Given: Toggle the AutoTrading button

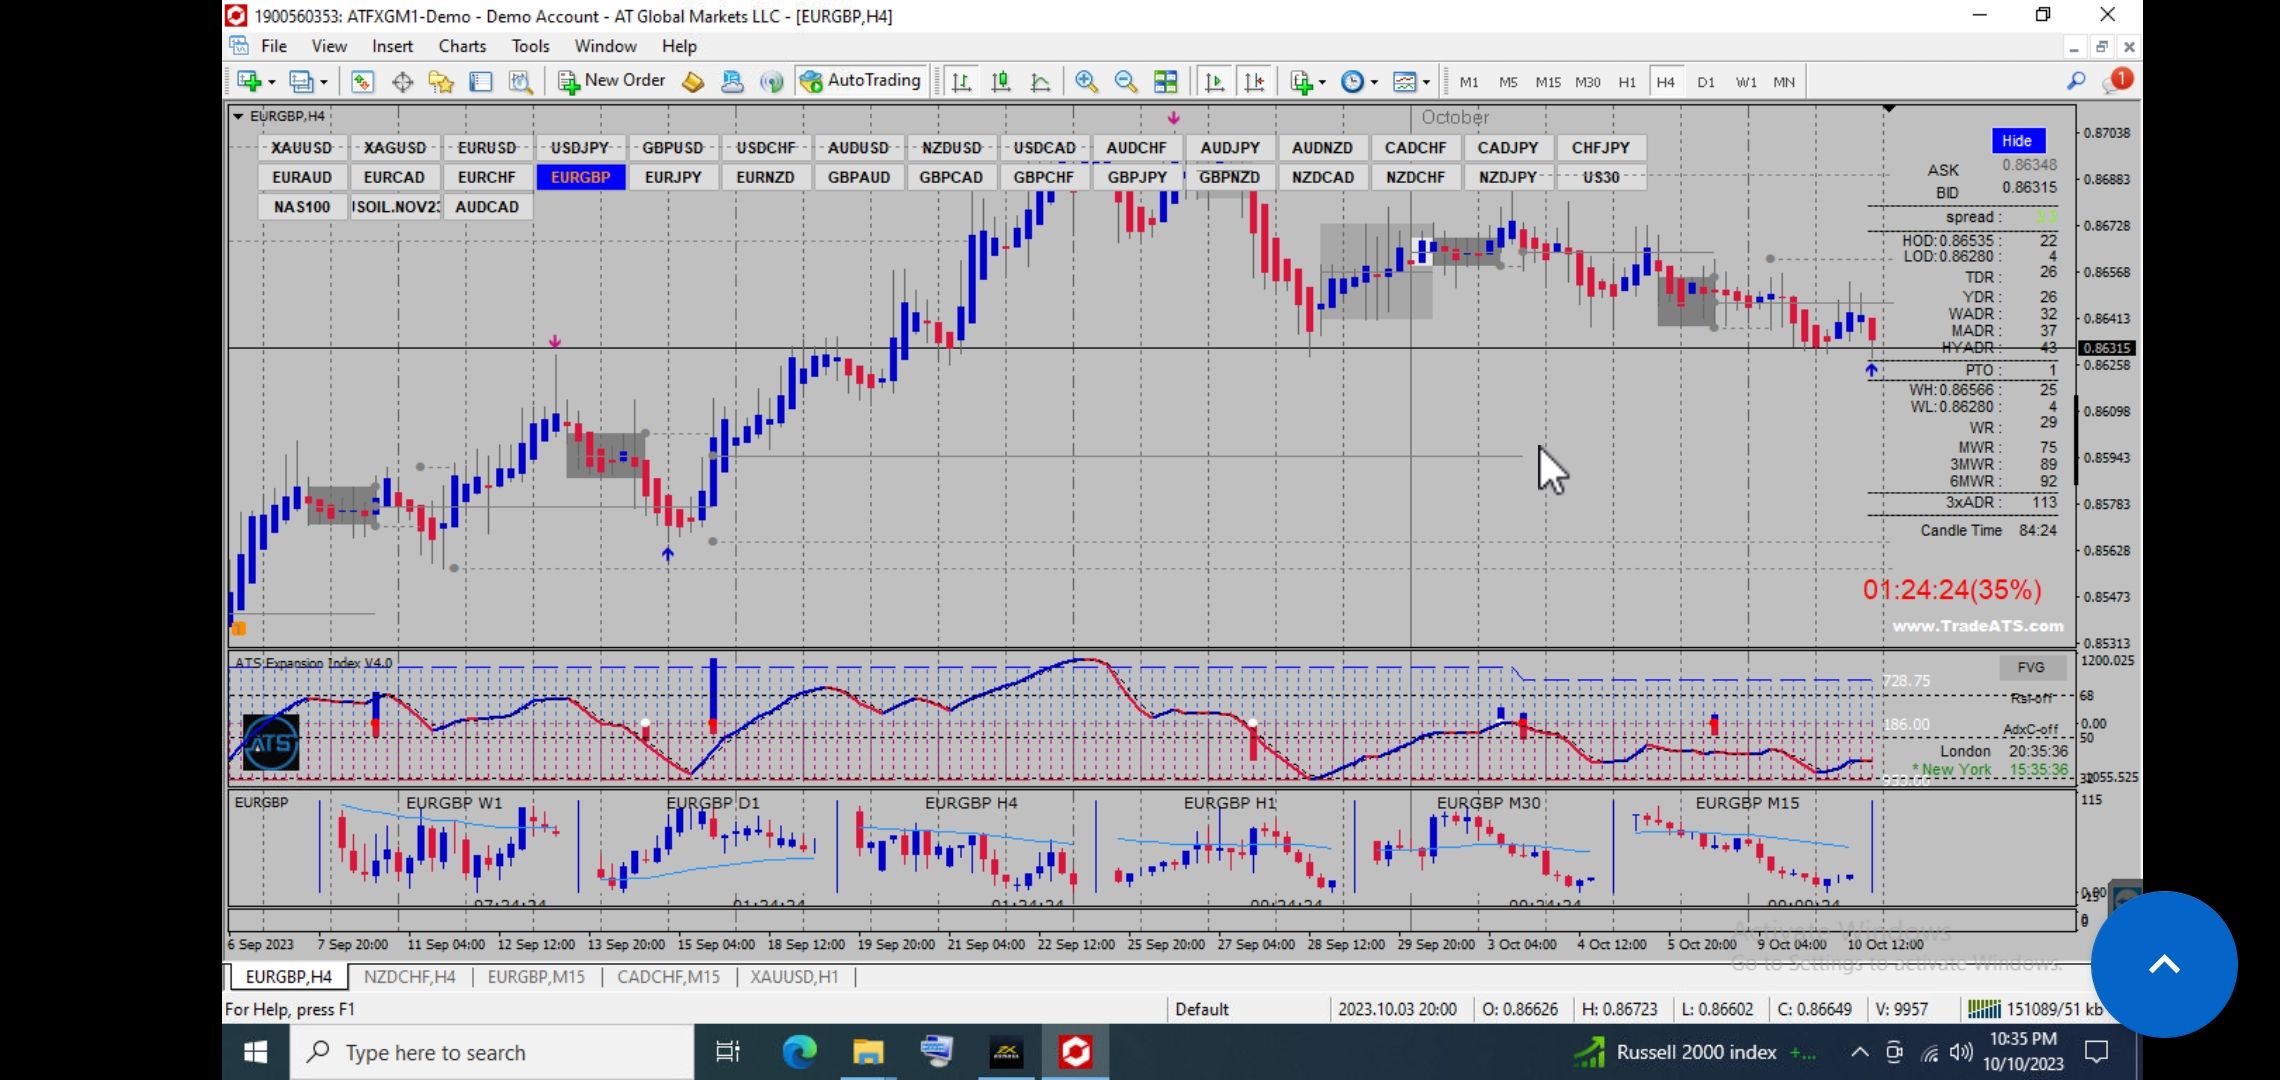Looking at the screenshot, I should [x=861, y=81].
